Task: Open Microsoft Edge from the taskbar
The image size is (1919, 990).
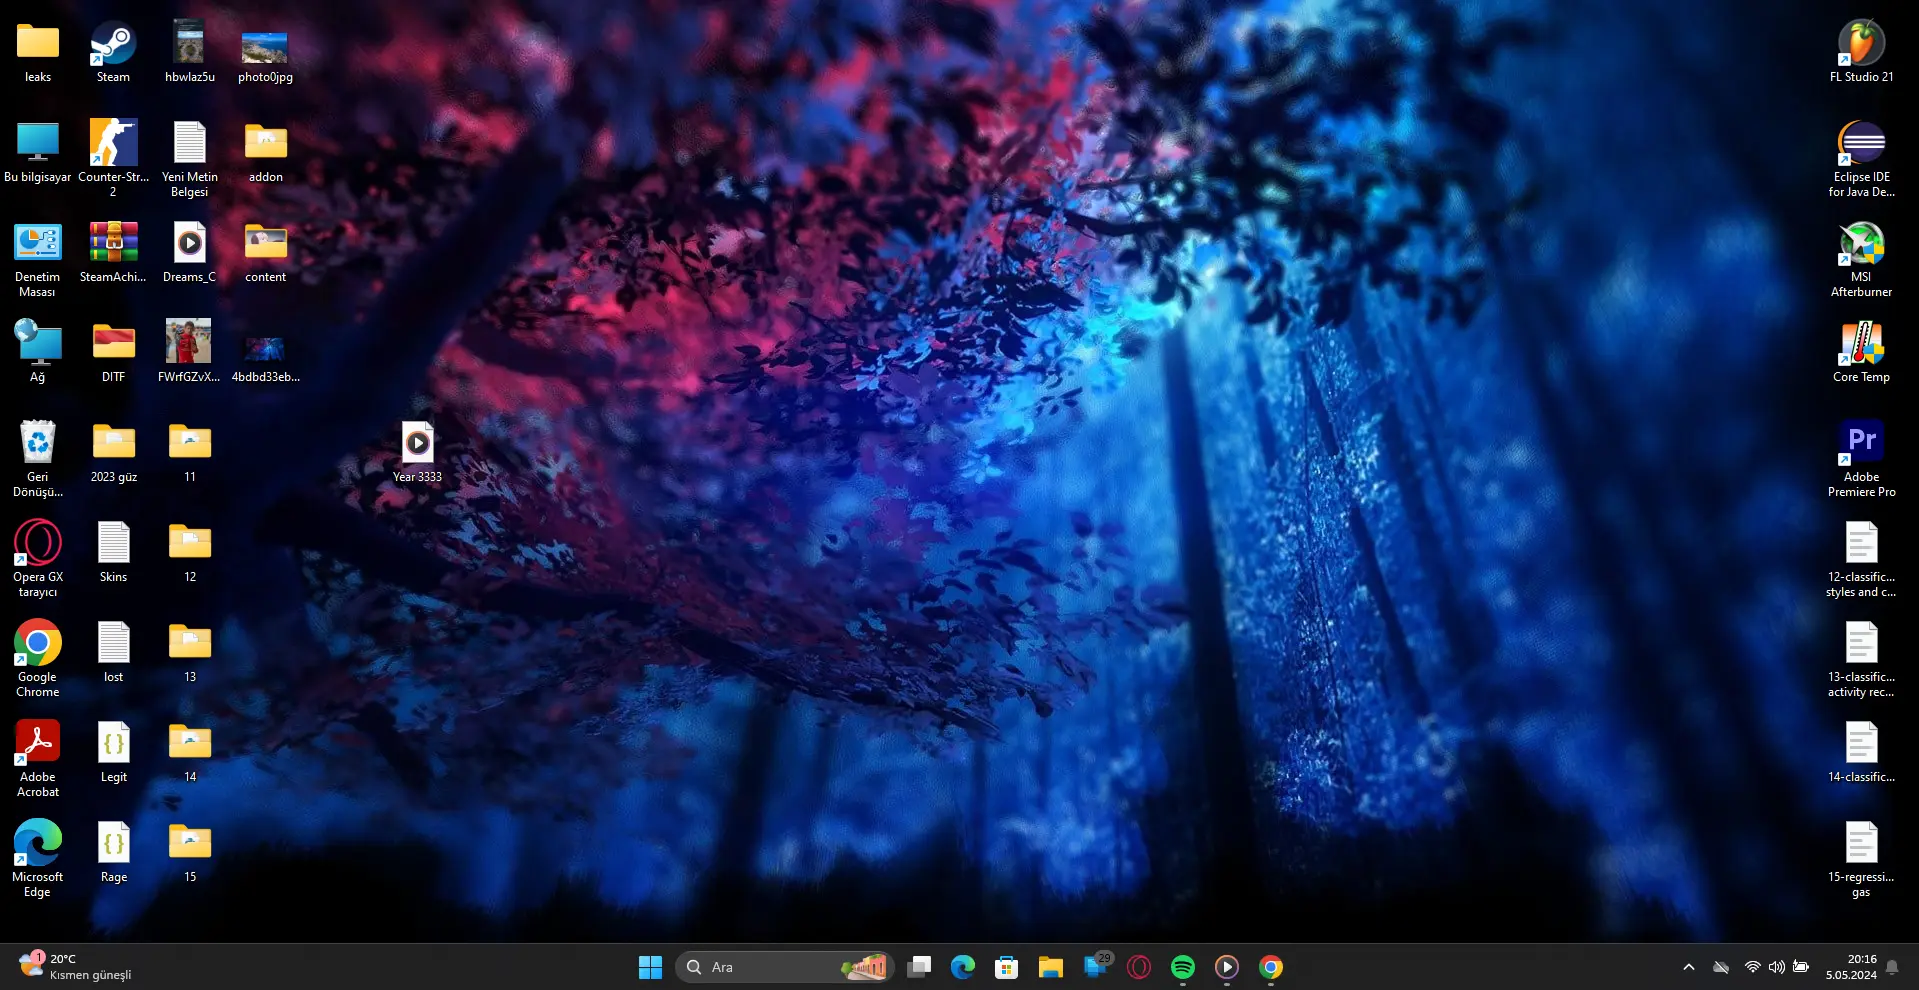Action: (963, 967)
